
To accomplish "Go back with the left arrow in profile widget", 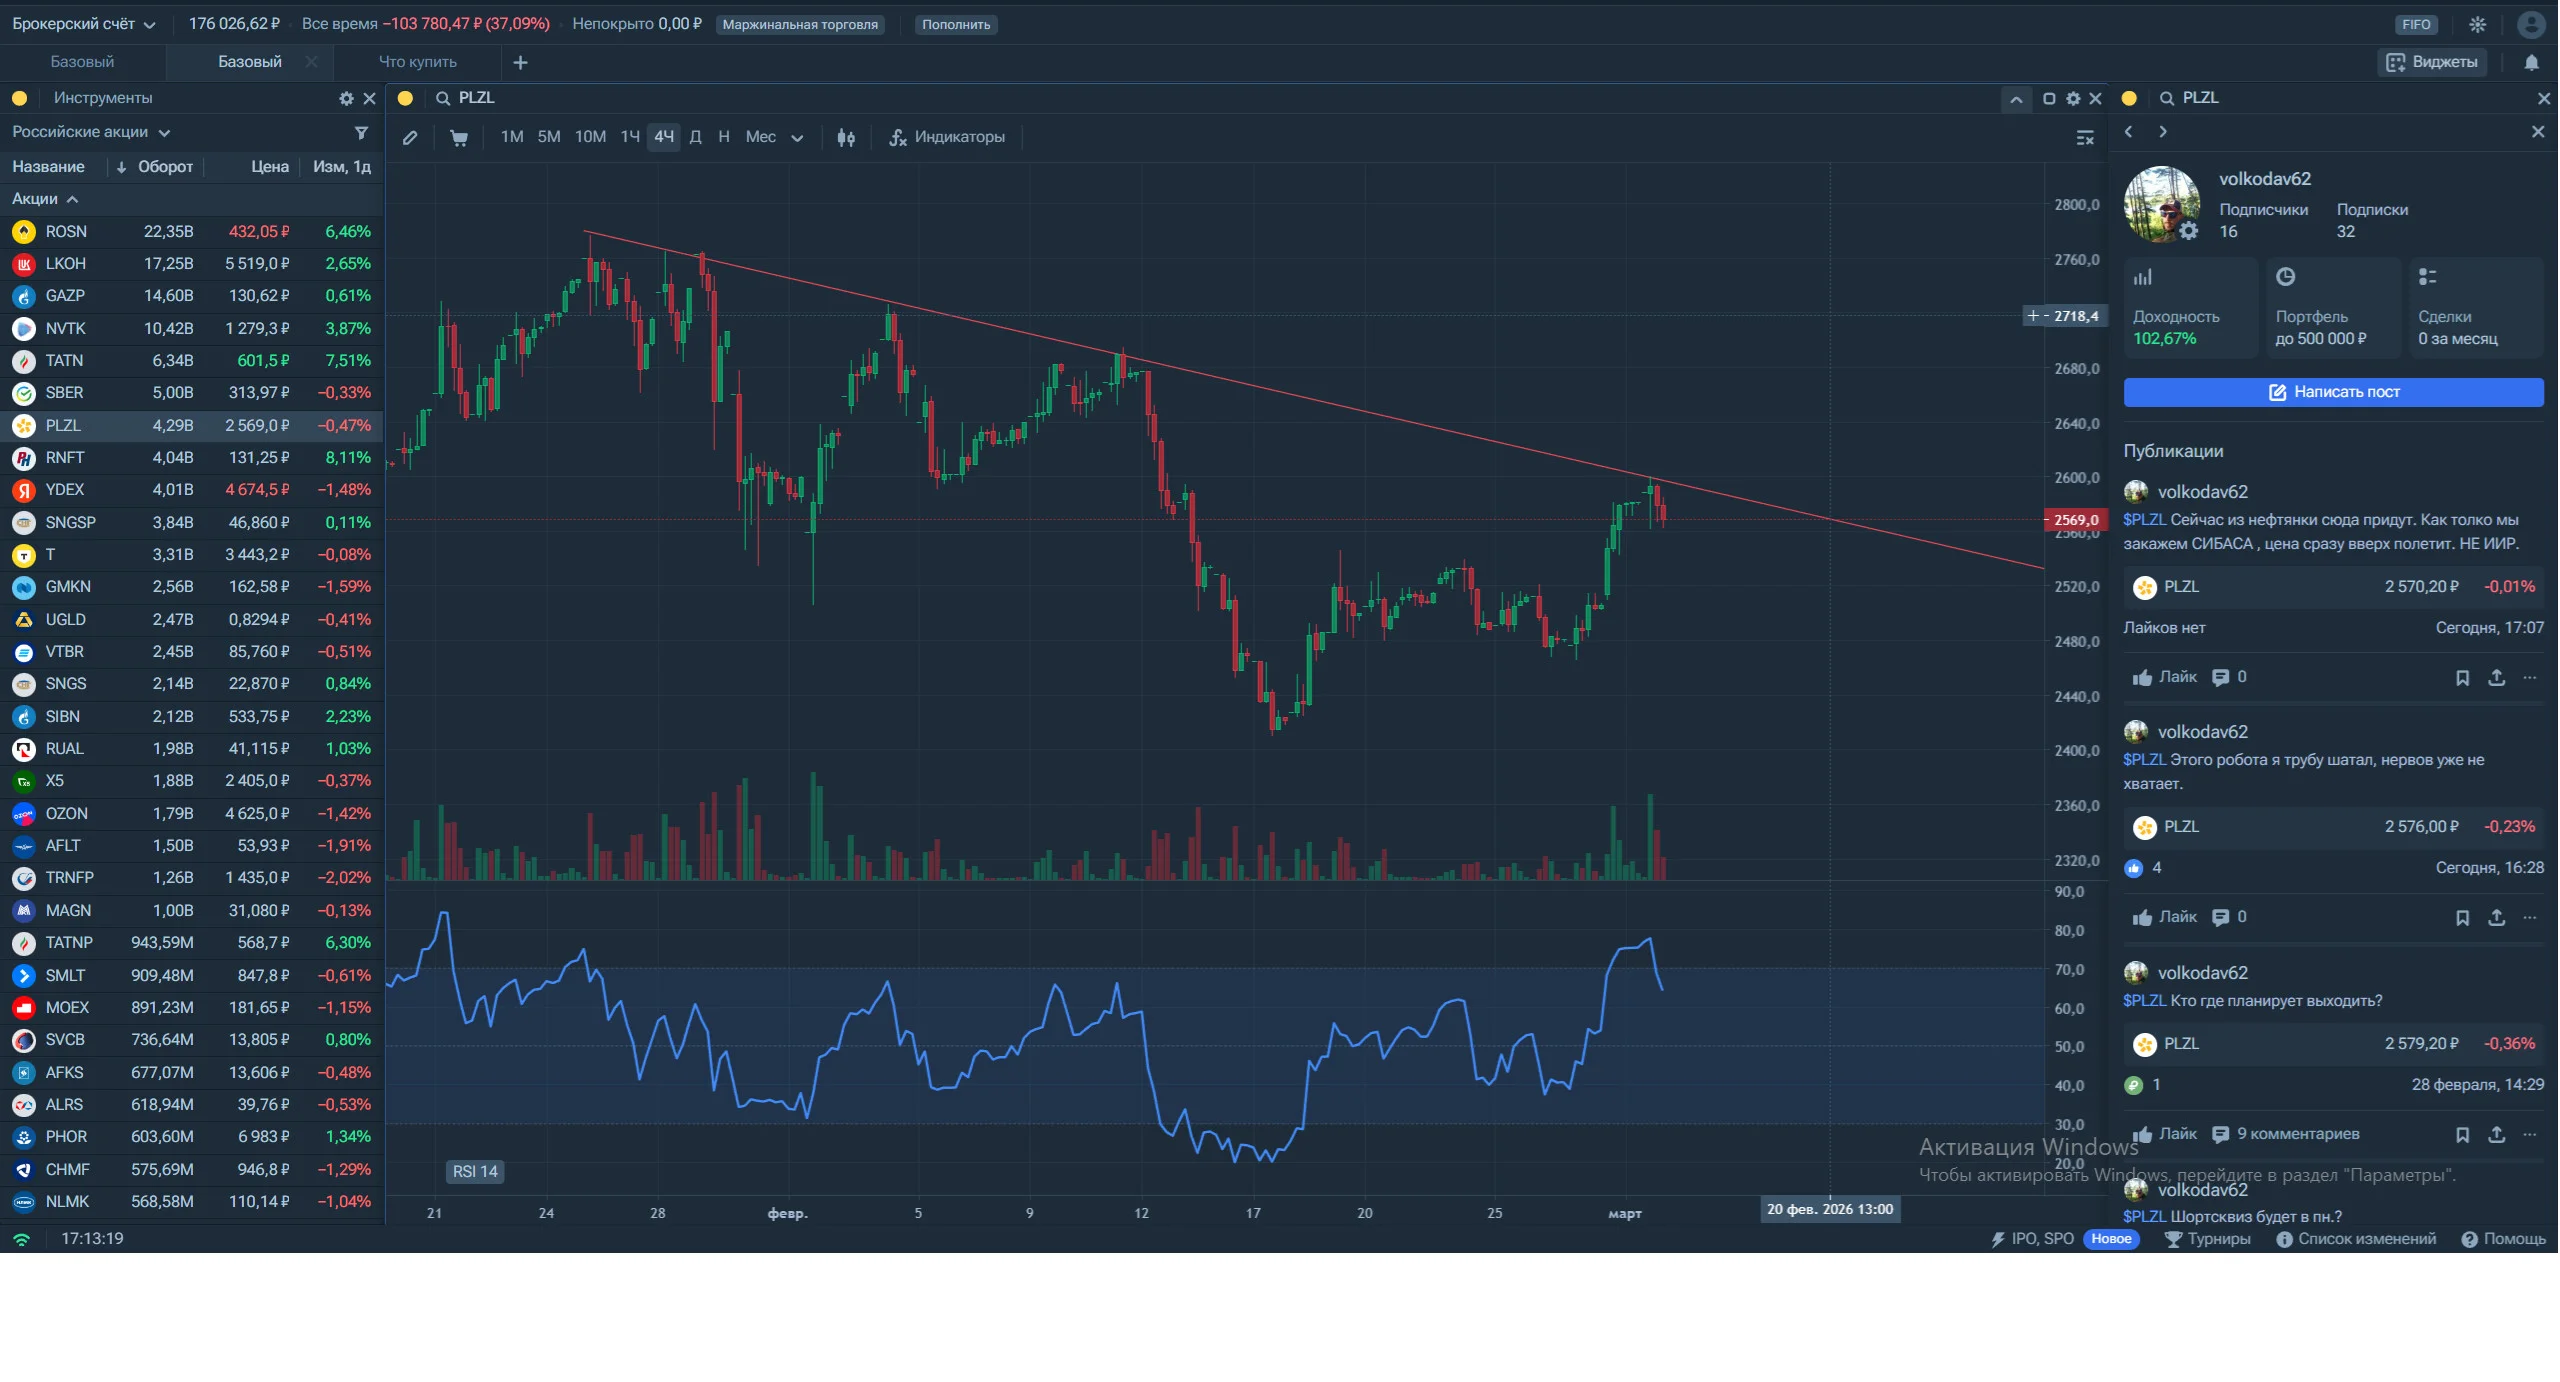I will (x=2129, y=131).
